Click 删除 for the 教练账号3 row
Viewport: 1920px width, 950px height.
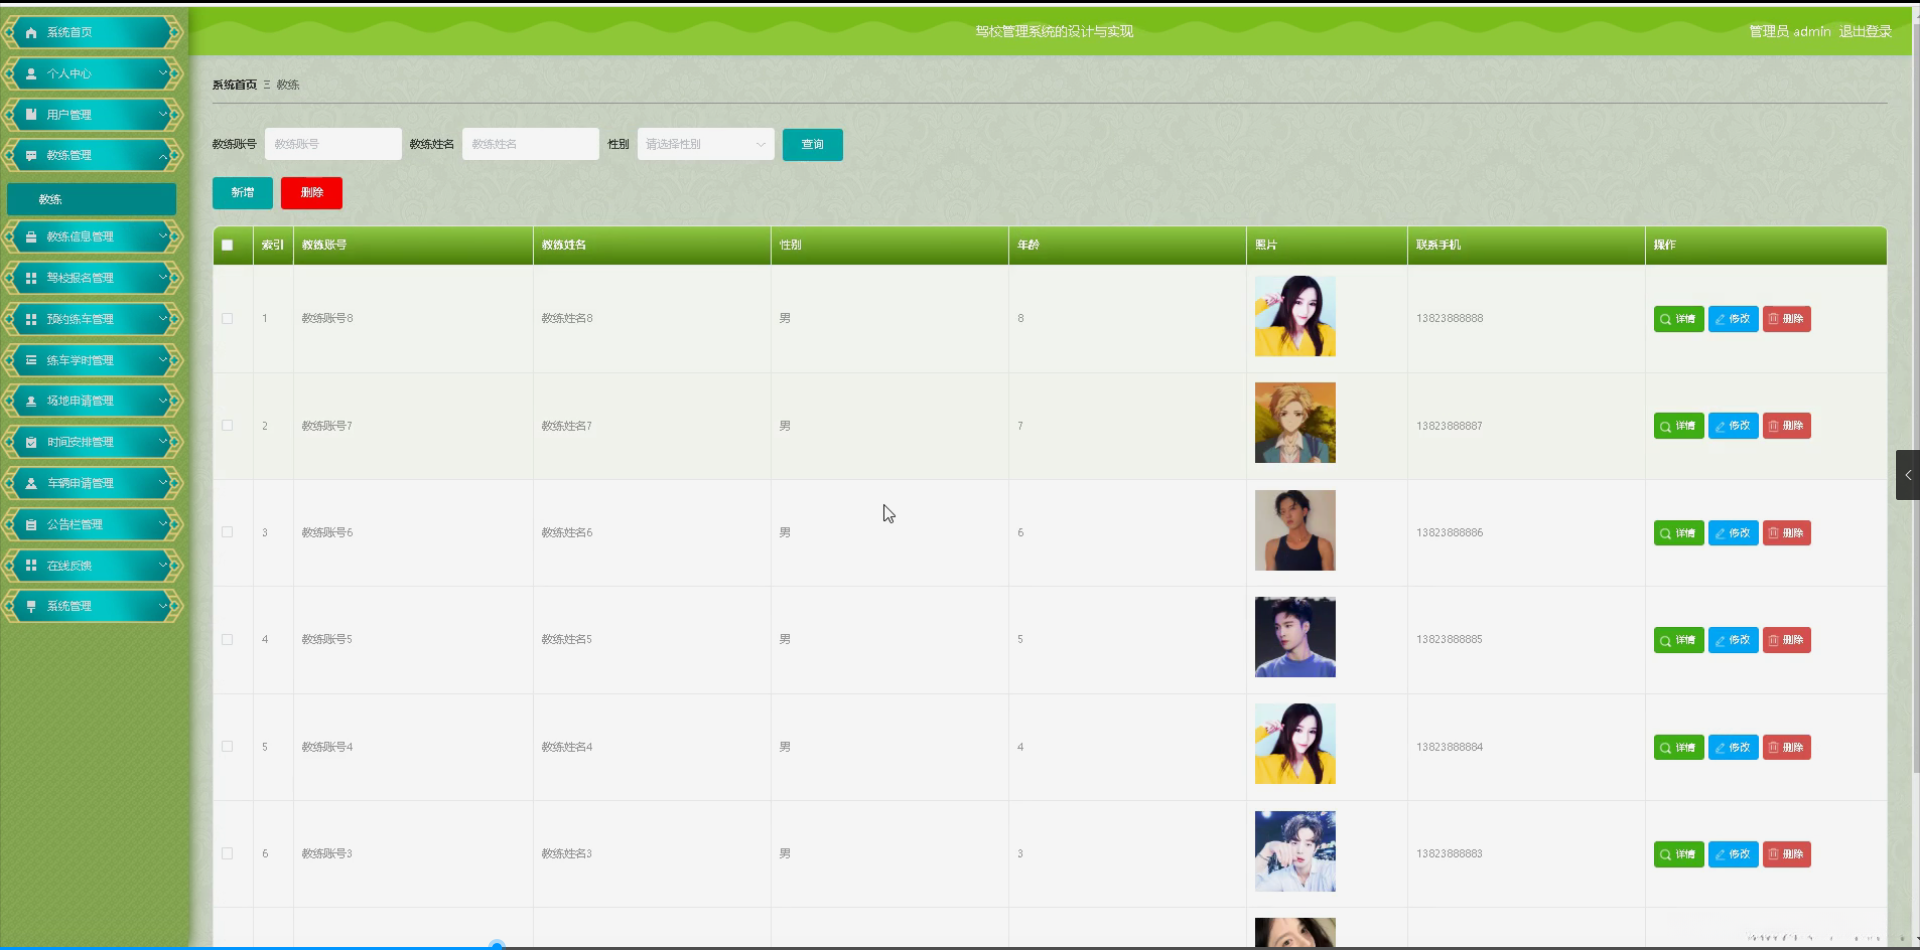1787,855
